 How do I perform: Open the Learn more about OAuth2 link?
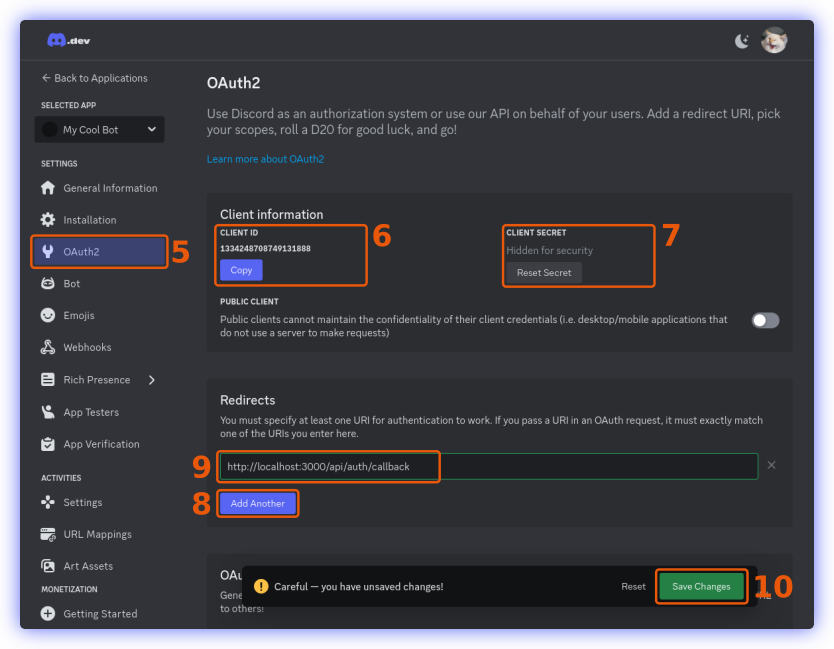click(265, 159)
